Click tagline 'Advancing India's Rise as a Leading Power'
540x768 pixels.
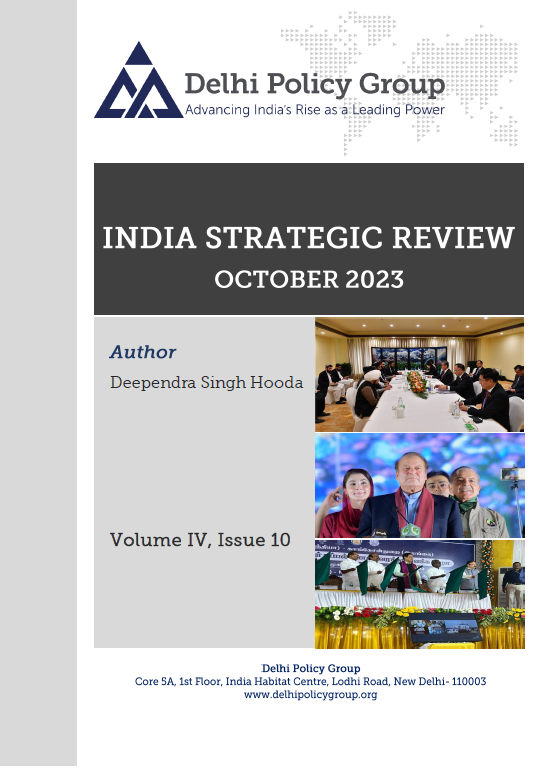pos(315,110)
